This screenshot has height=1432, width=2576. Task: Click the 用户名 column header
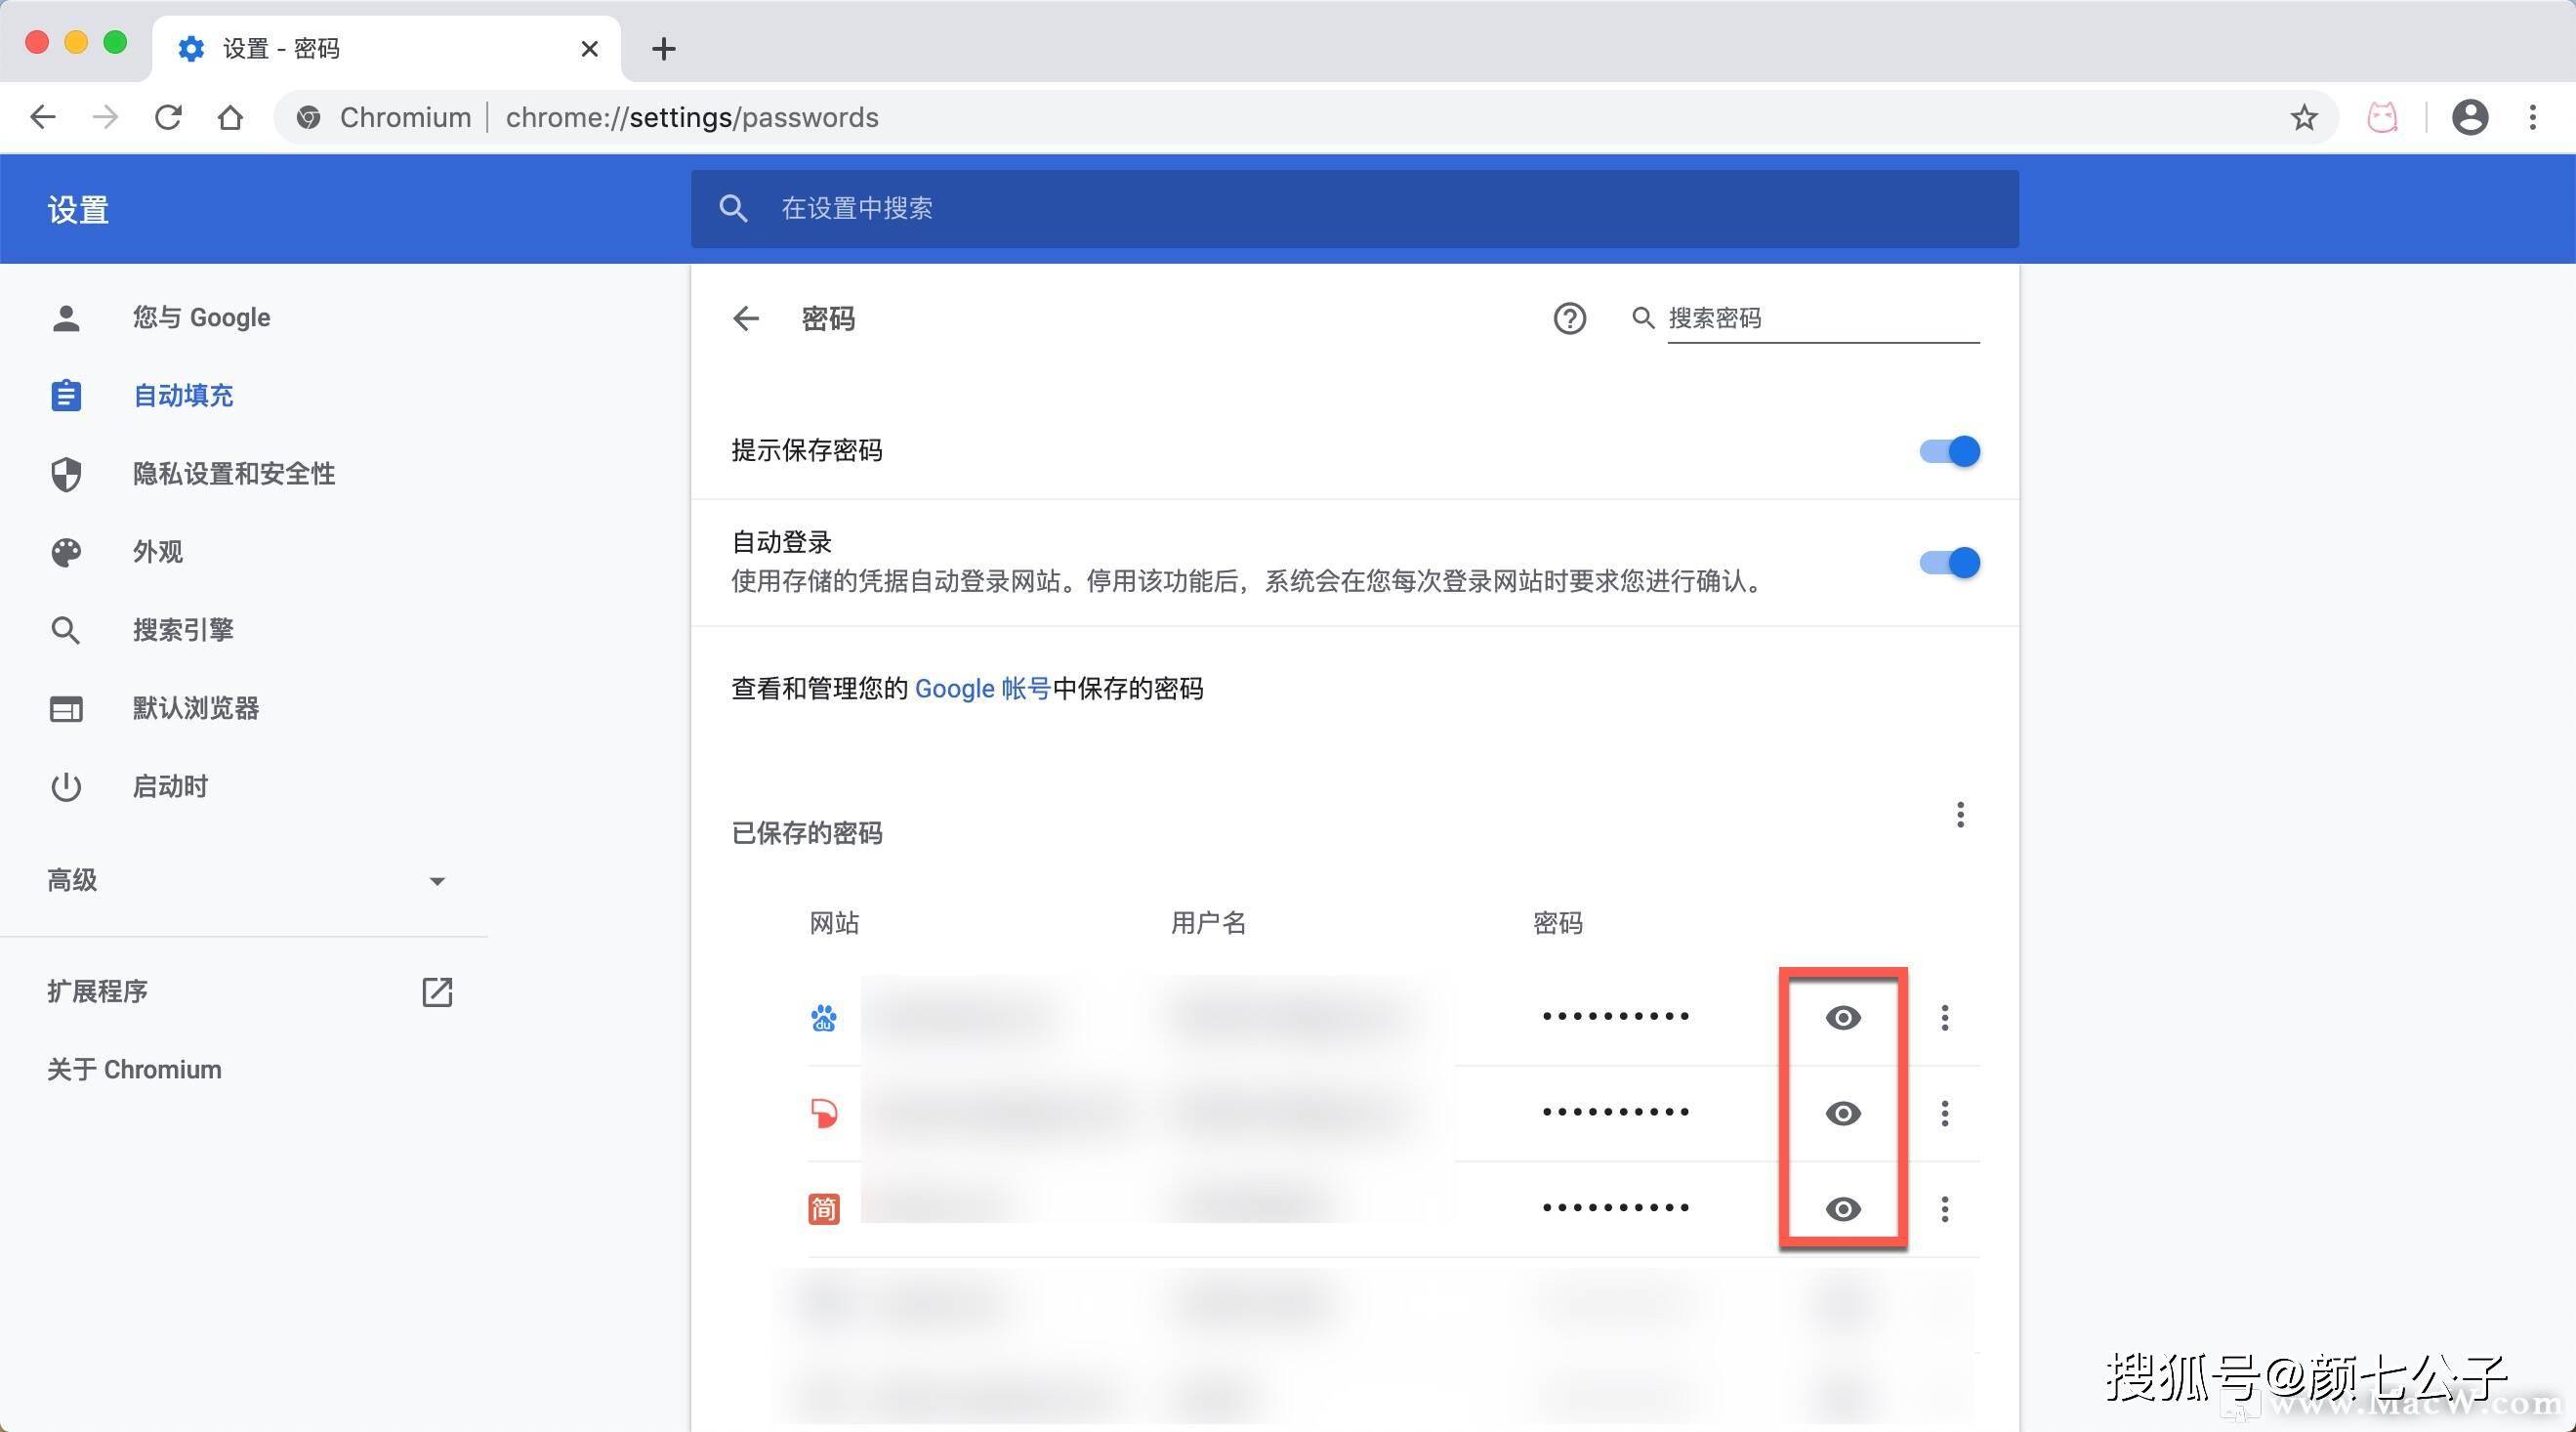tap(1208, 923)
